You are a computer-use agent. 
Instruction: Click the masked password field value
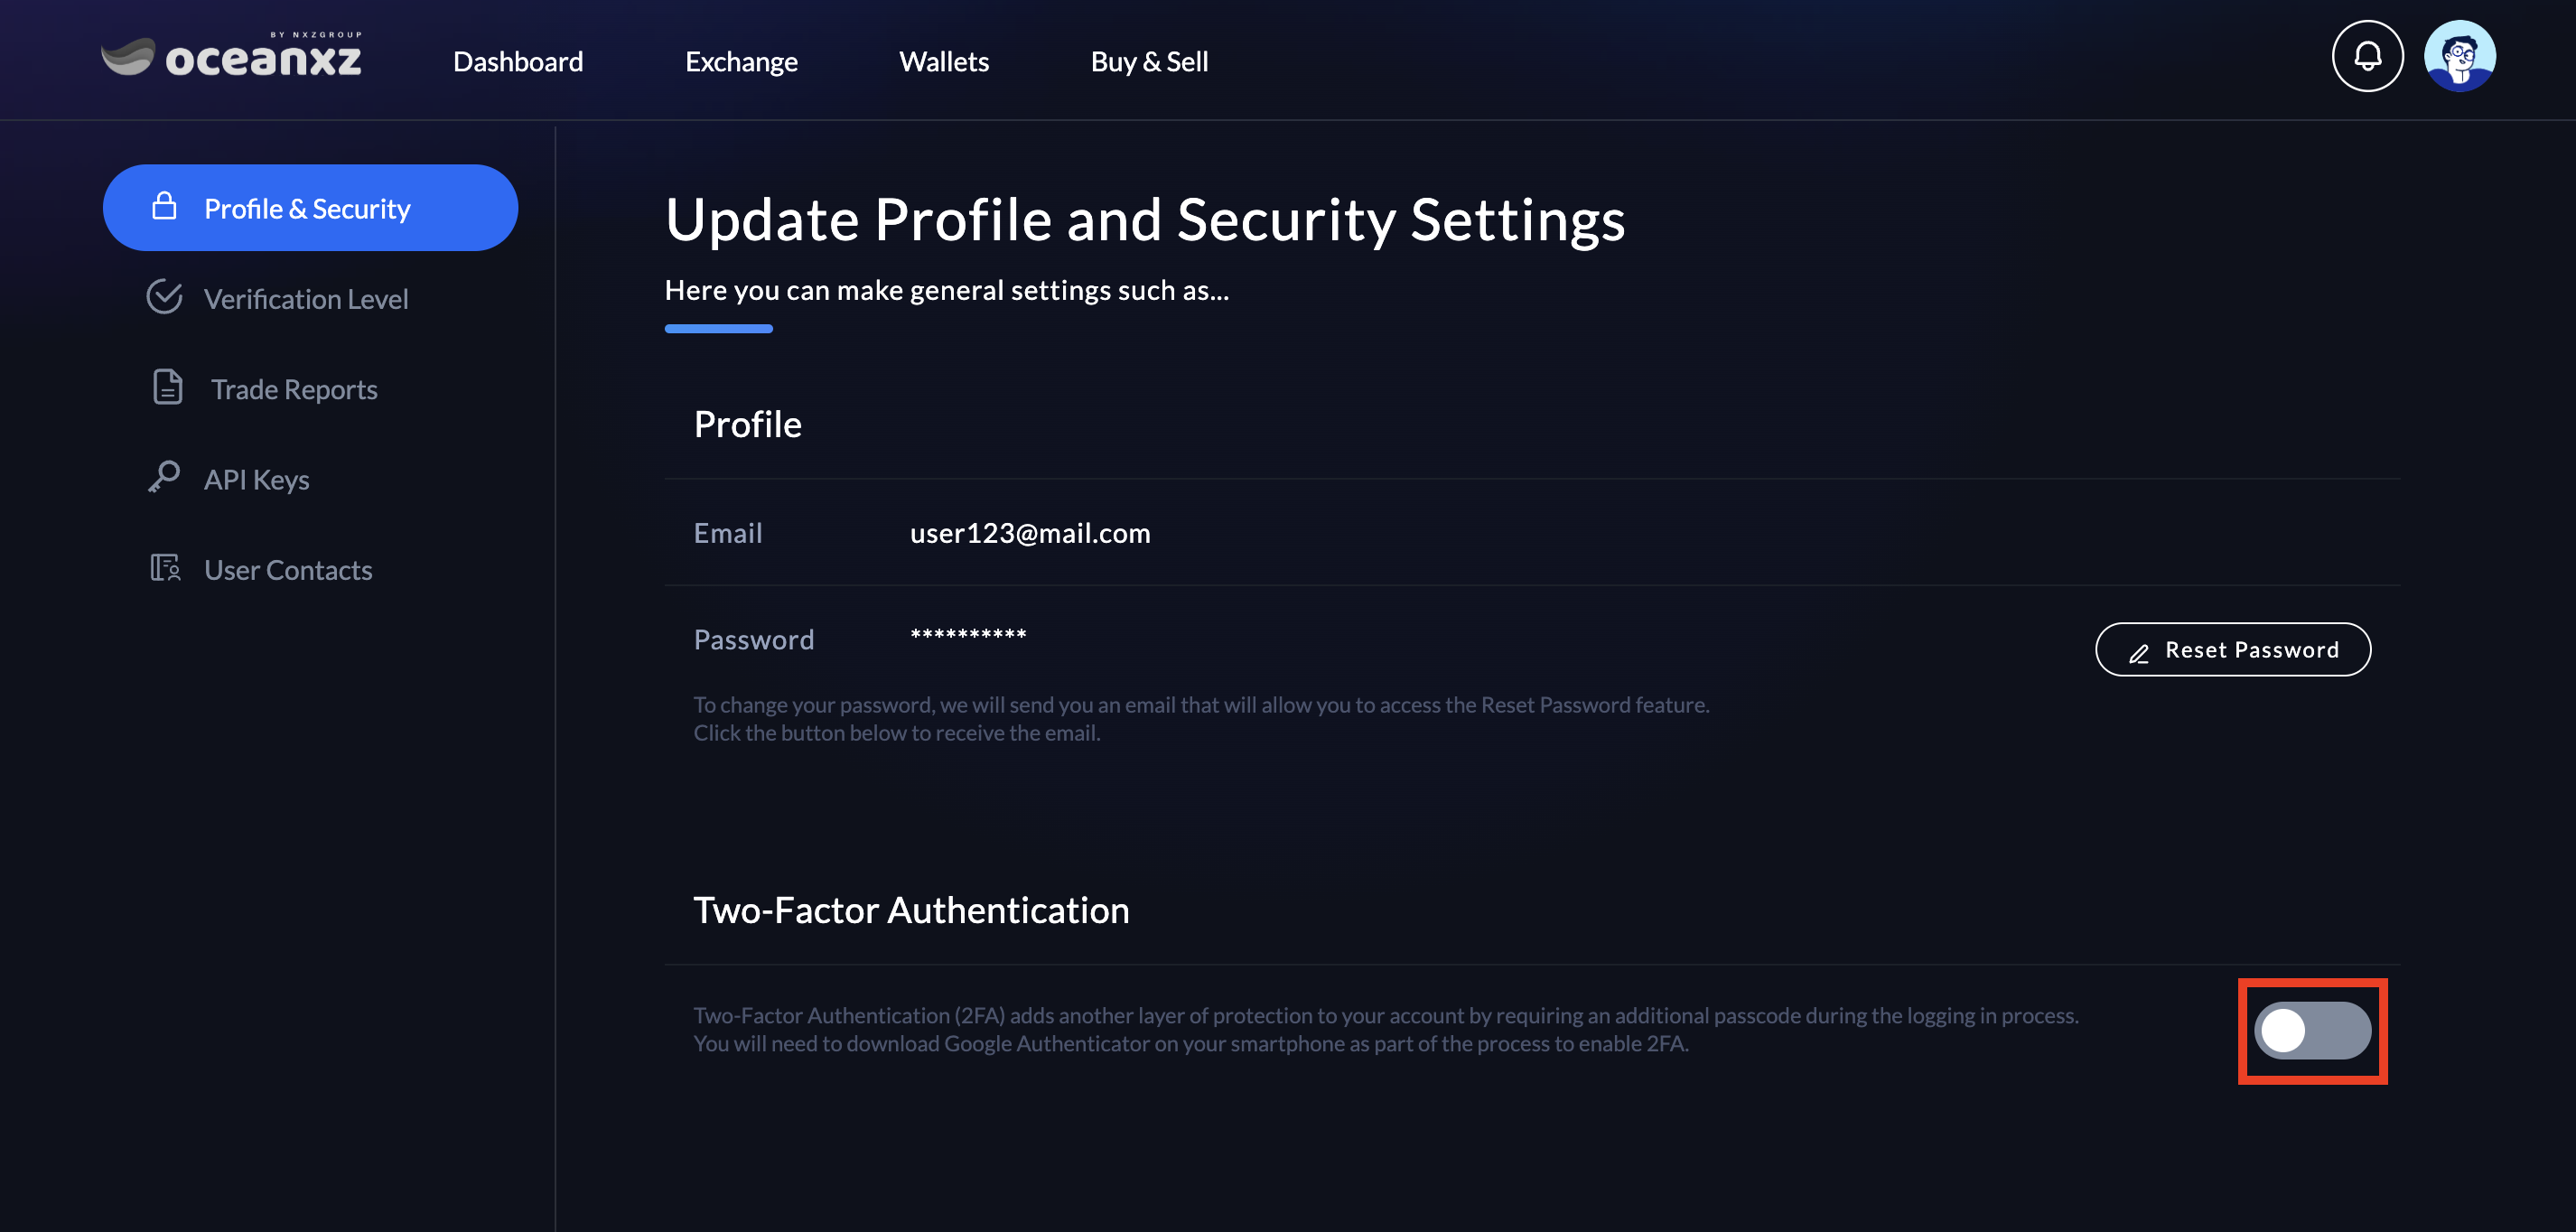(x=967, y=636)
